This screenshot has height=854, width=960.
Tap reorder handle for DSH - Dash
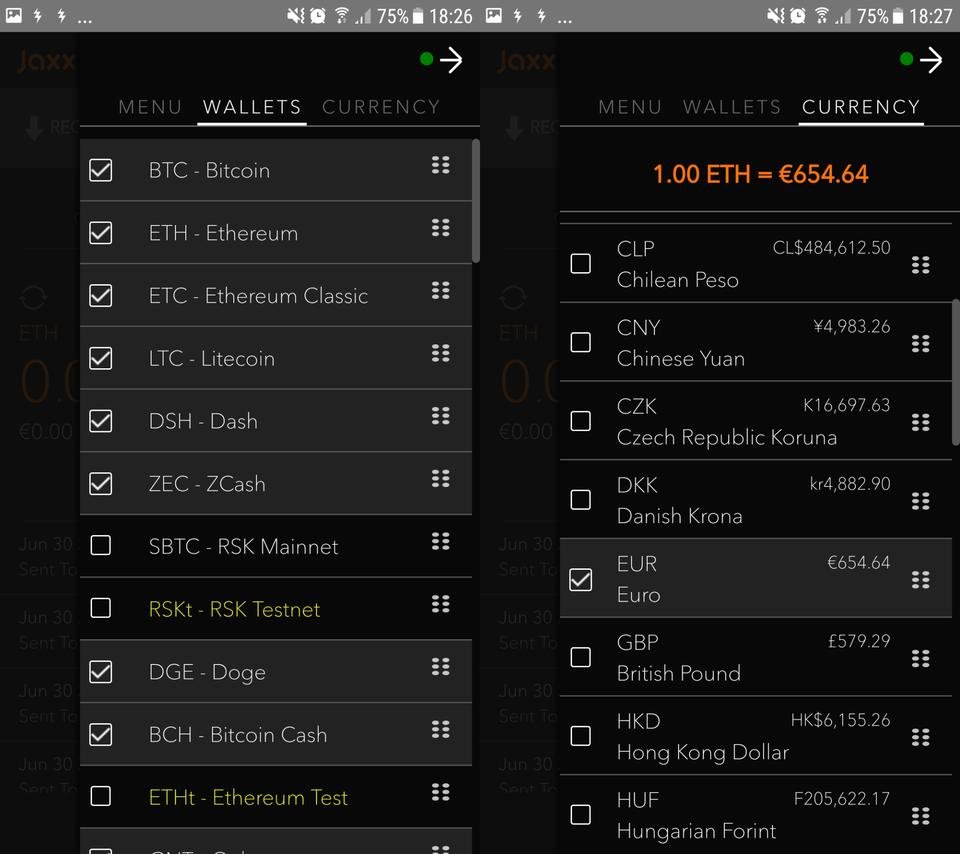click(441, 416)
